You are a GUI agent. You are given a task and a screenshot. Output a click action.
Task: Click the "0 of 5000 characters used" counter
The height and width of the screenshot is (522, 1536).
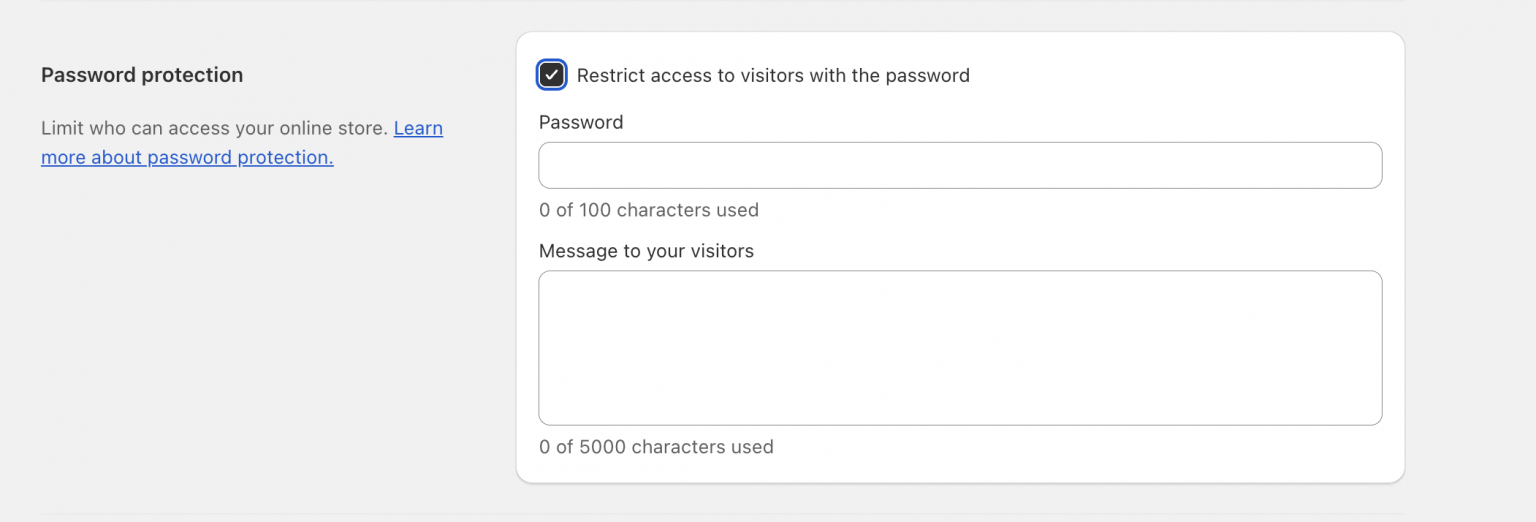coord(656,447)
